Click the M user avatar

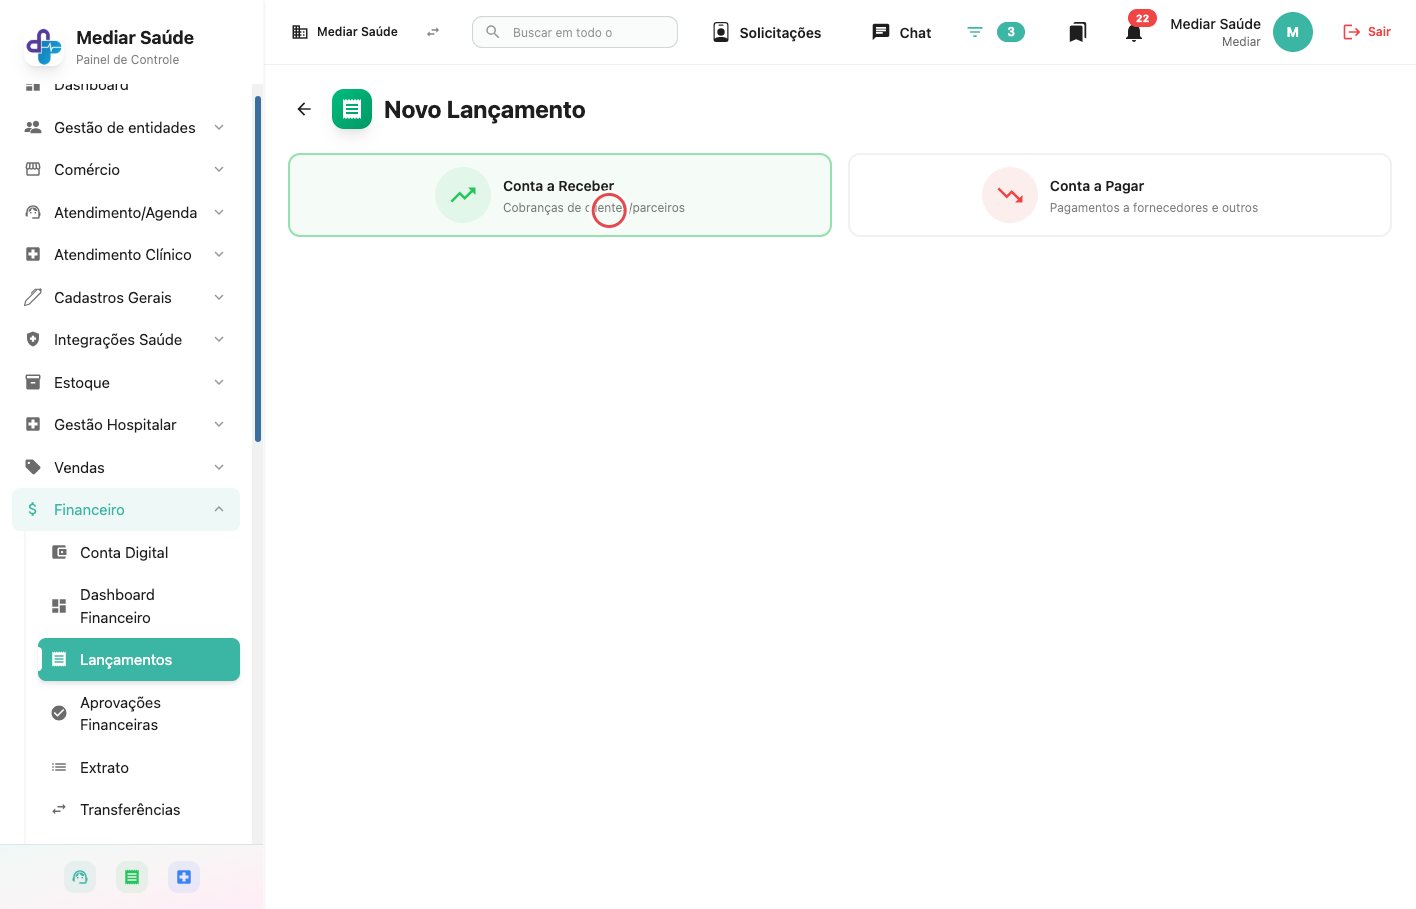click(x=1292, y=32)
